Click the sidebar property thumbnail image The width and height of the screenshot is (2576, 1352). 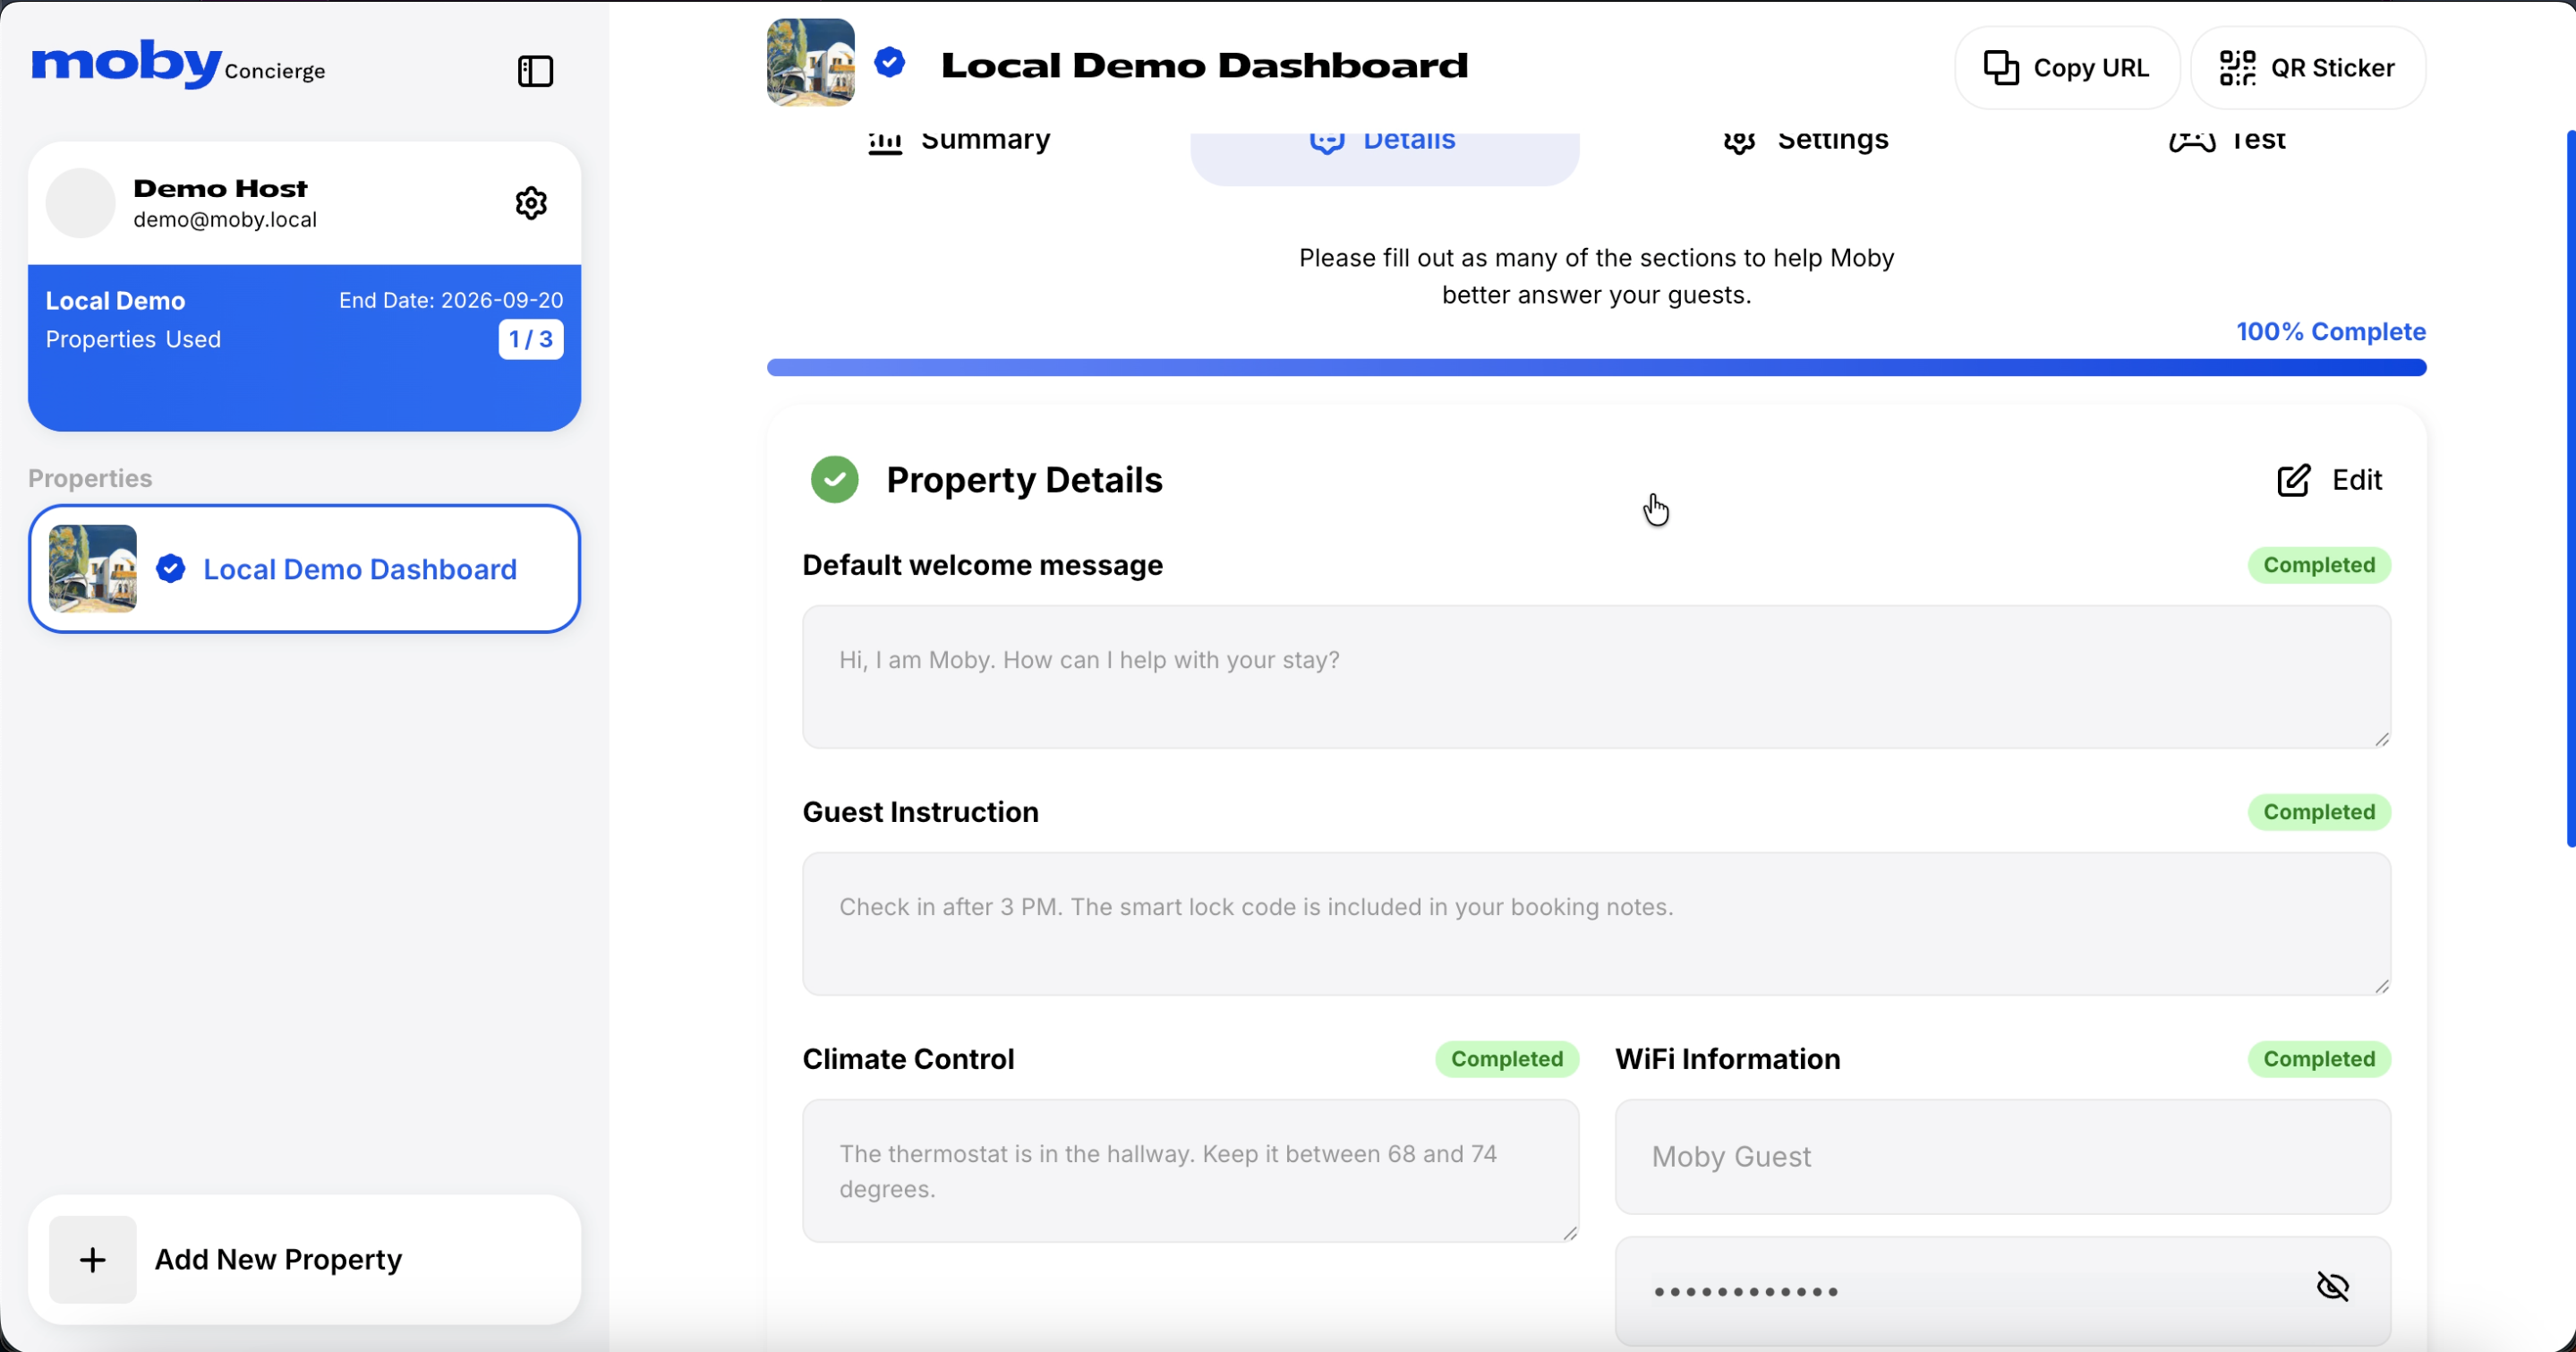coord(93,569)
